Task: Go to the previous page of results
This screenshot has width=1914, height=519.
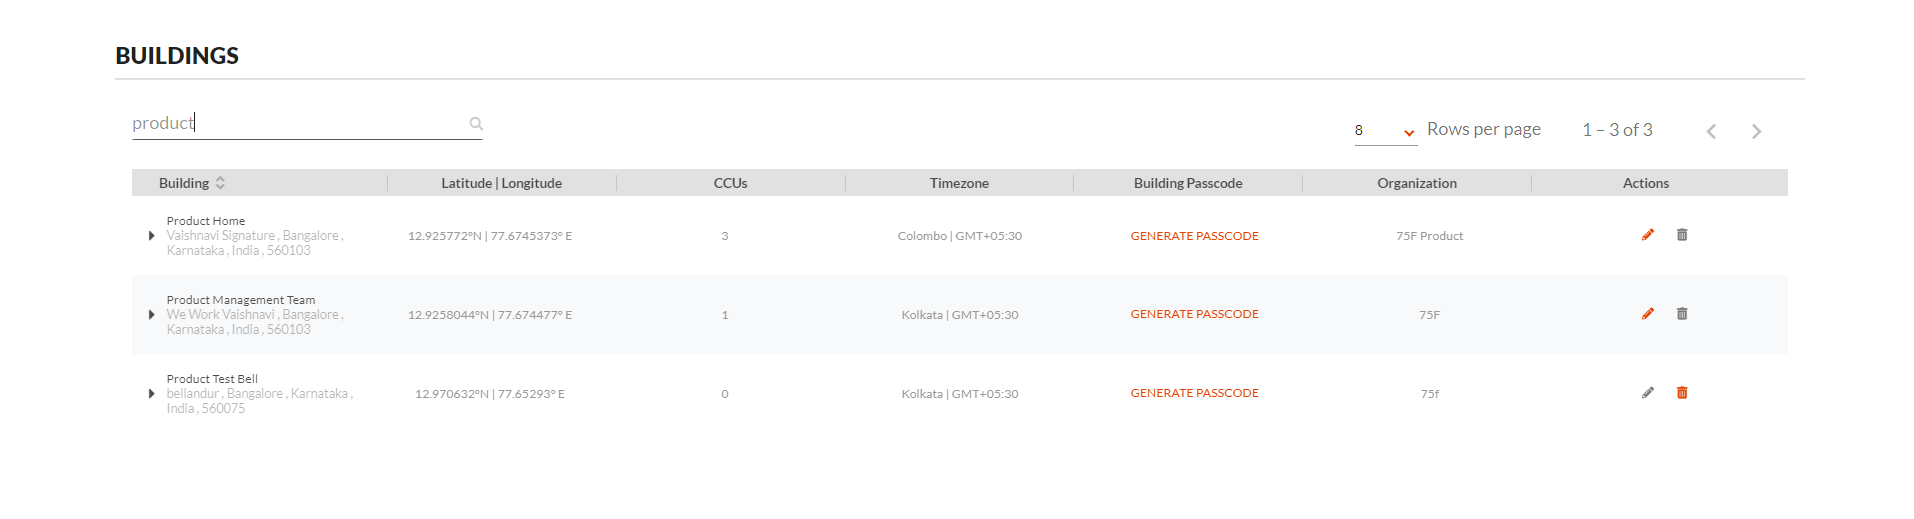Action: 1711,131
